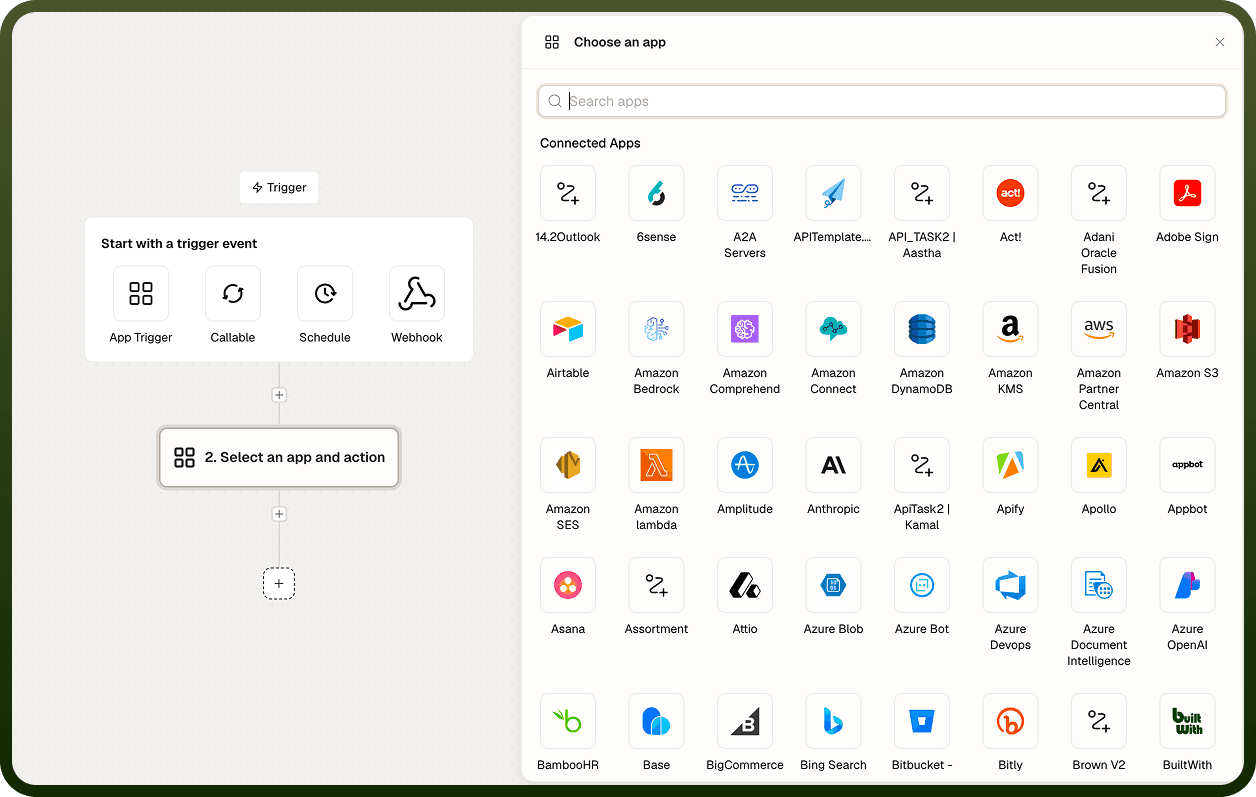Open step 2 Select an app and action
The image size is (1256, 797).
279,457
